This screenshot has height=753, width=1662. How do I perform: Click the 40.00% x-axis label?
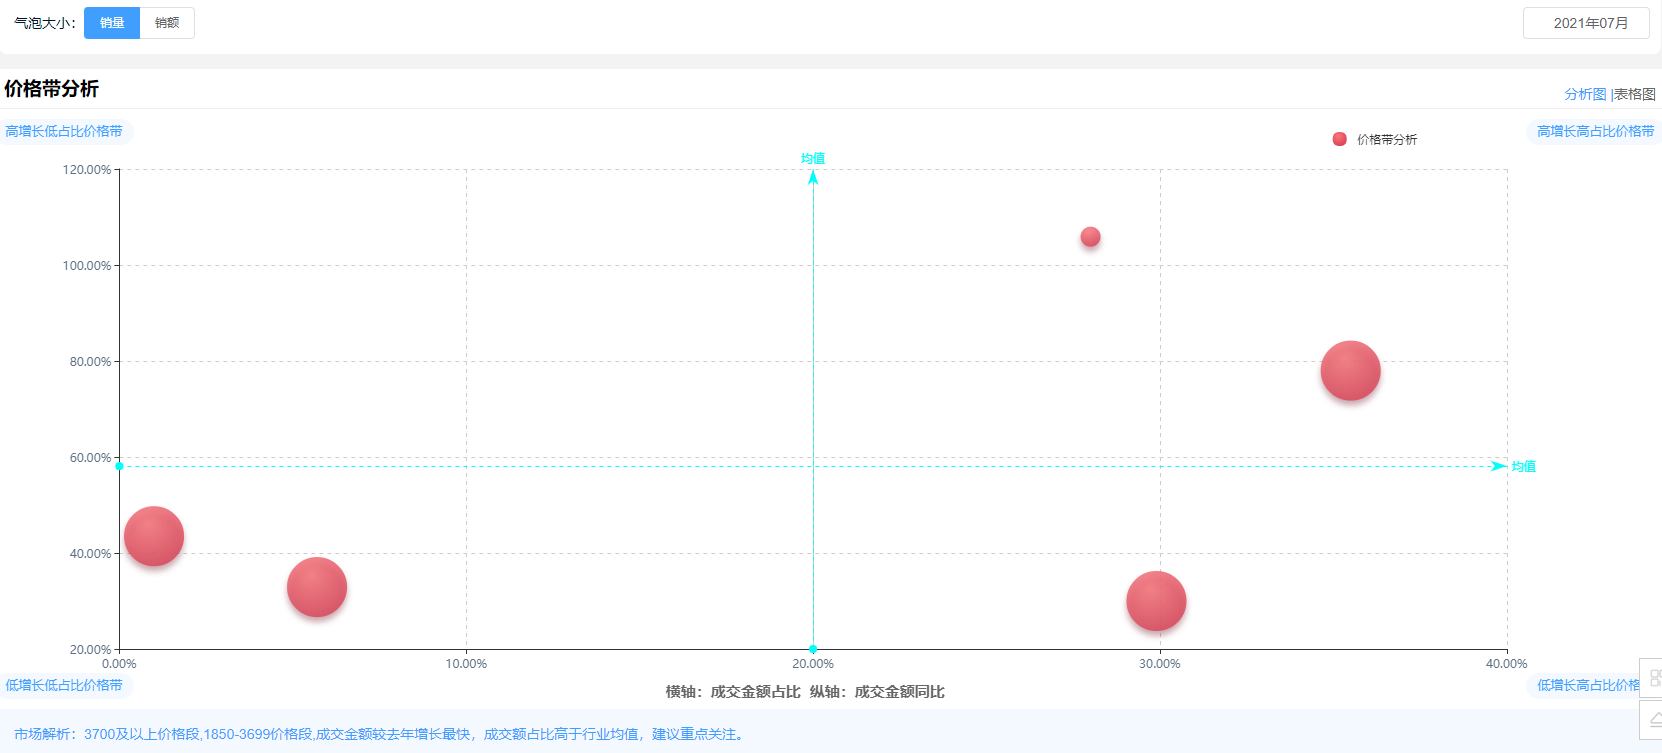coord(1506,664)
